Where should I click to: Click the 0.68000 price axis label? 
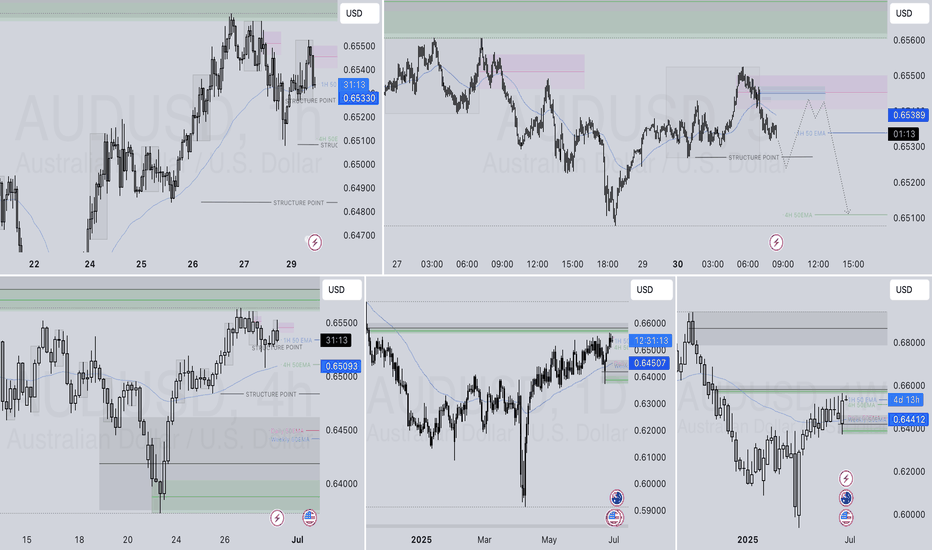(x=909, y=342)
